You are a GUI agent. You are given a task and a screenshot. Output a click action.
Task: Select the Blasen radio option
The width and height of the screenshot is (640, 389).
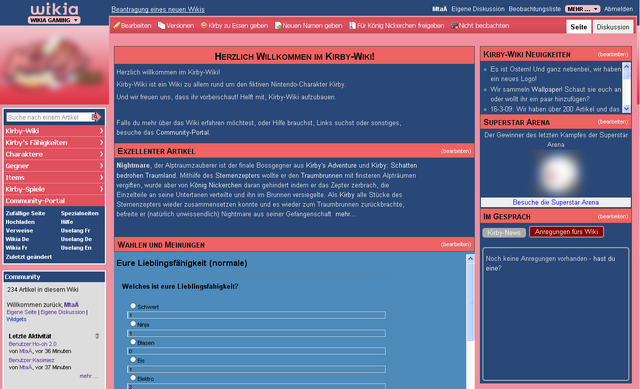pos(133,342)
